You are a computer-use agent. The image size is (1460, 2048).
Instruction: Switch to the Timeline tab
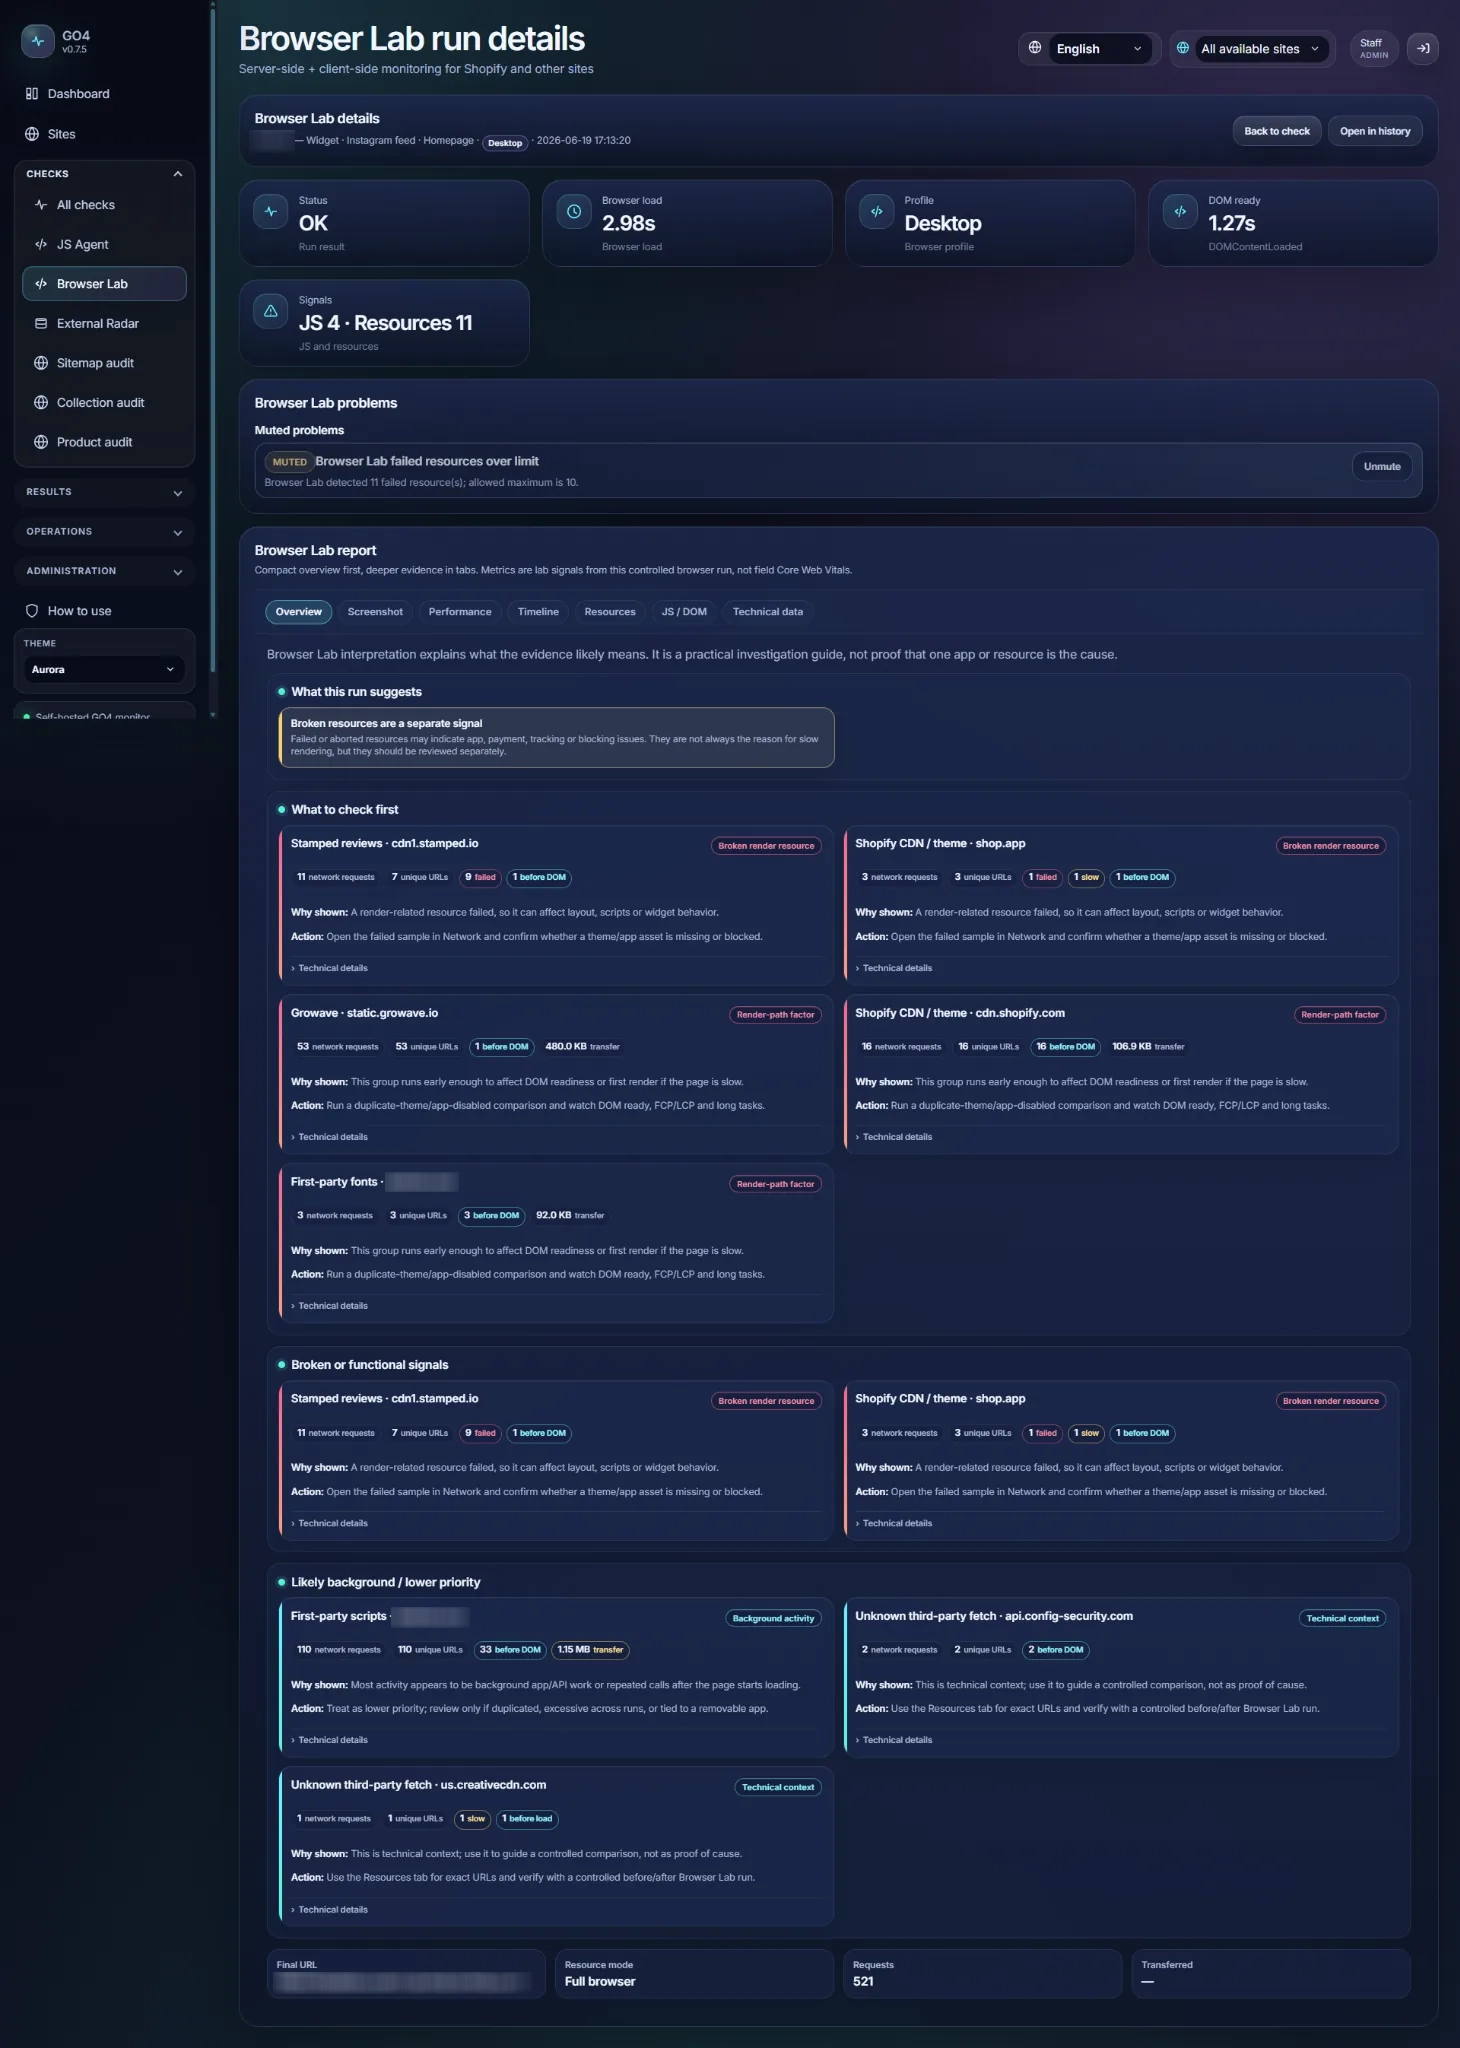coord(538,612)
